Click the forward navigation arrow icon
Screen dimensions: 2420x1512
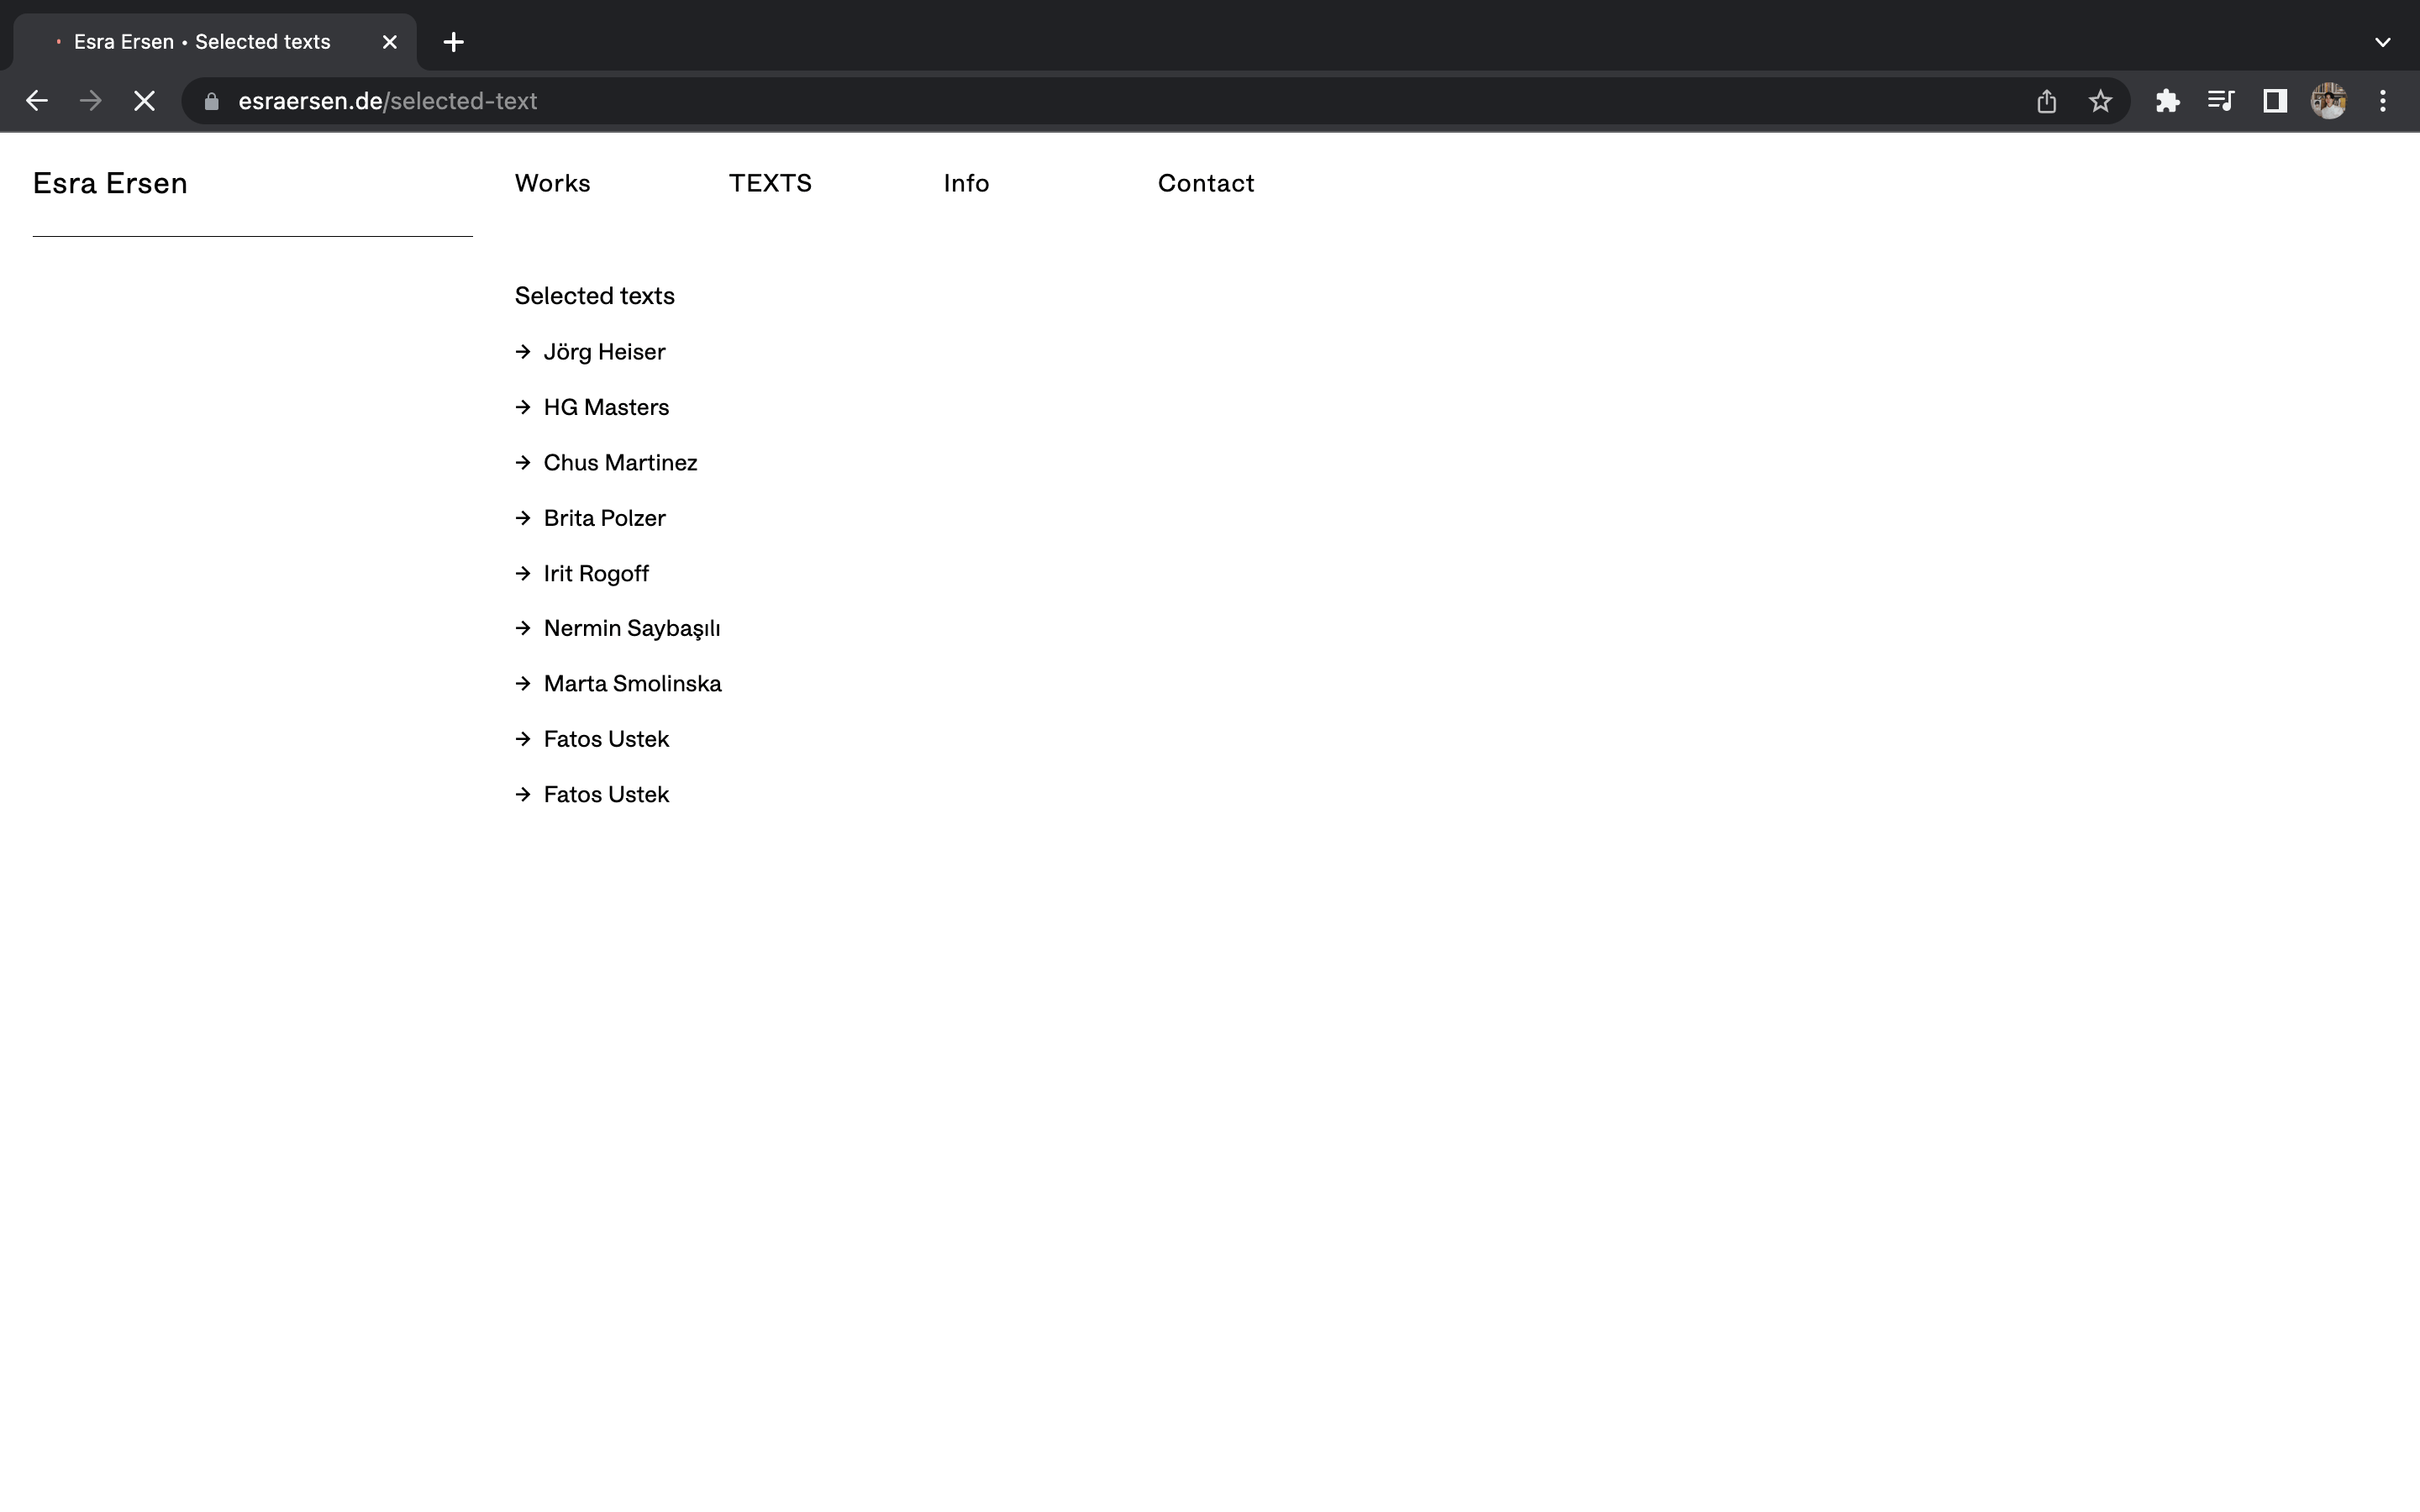(91, 101)
